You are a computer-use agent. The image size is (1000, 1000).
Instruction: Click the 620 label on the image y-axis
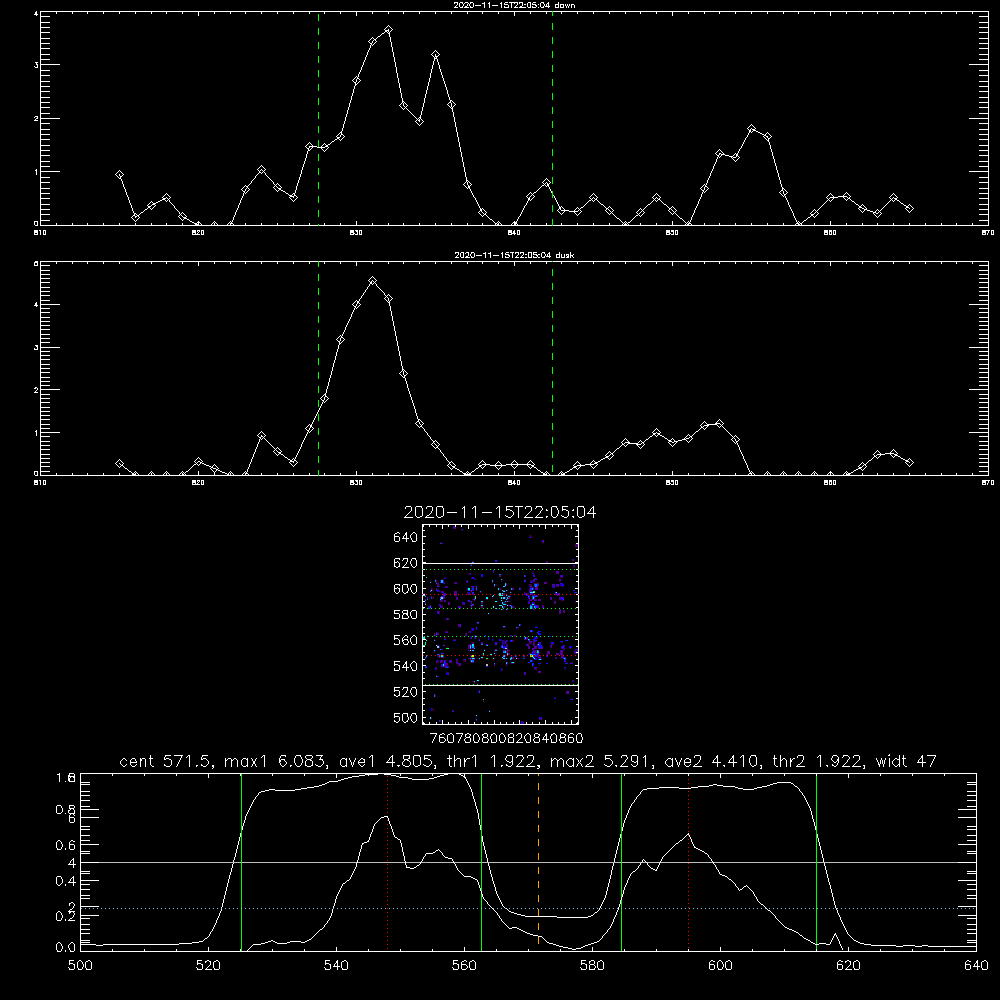406,563
